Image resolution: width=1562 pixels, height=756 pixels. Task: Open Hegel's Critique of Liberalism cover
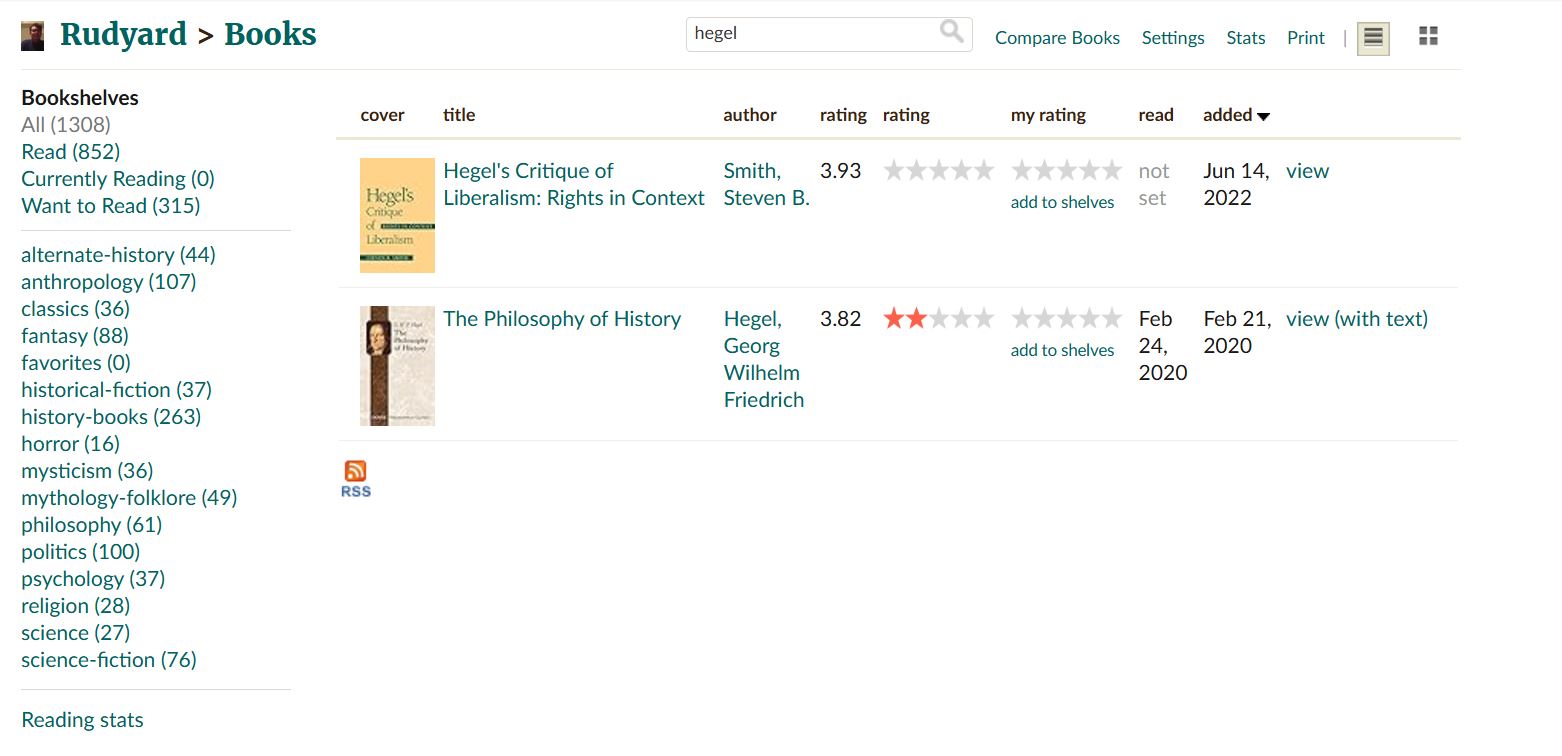coord(397,215)
